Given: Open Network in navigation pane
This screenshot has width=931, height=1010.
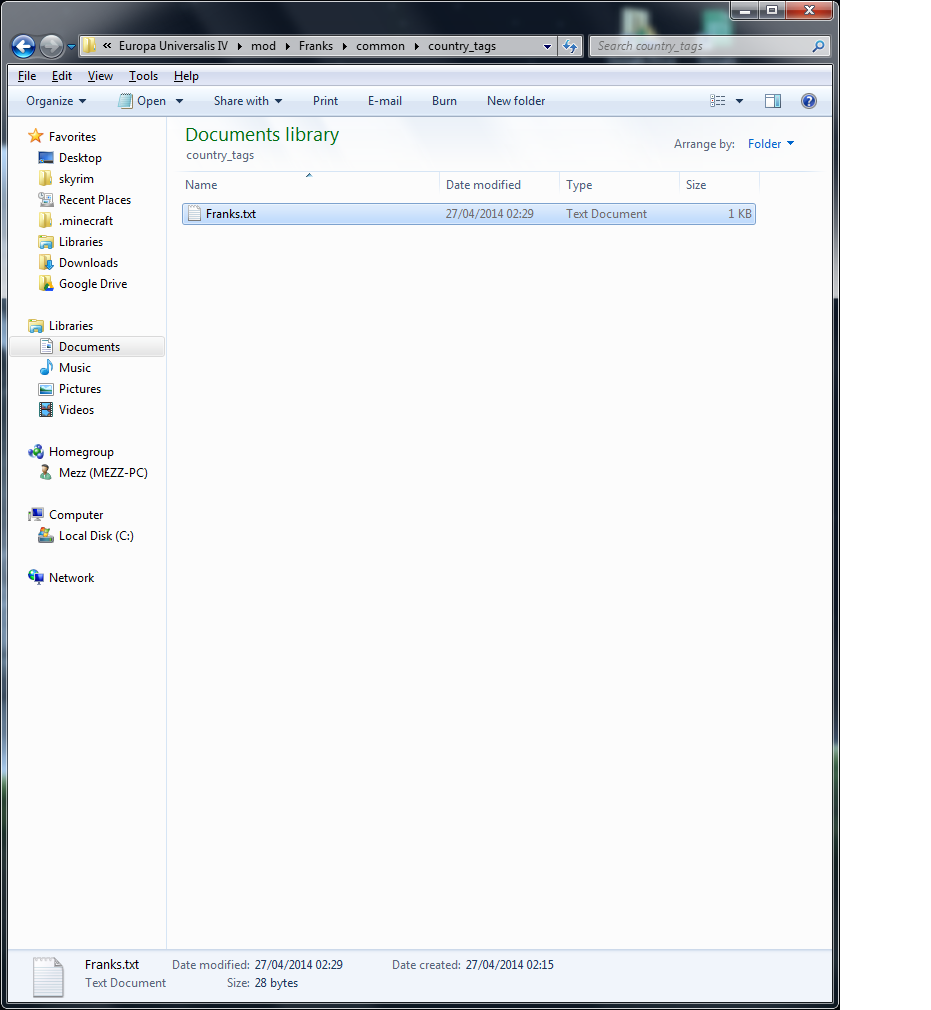Looking at the screenshot, I should (x=71, y=578).
